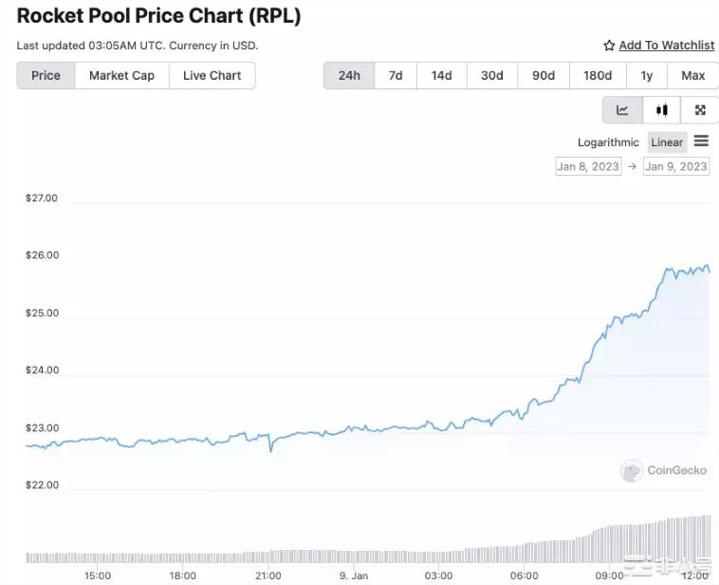Toggle the Linear scale
The height and width of the screenshot is (585, 719).
[x=667, y=143]
